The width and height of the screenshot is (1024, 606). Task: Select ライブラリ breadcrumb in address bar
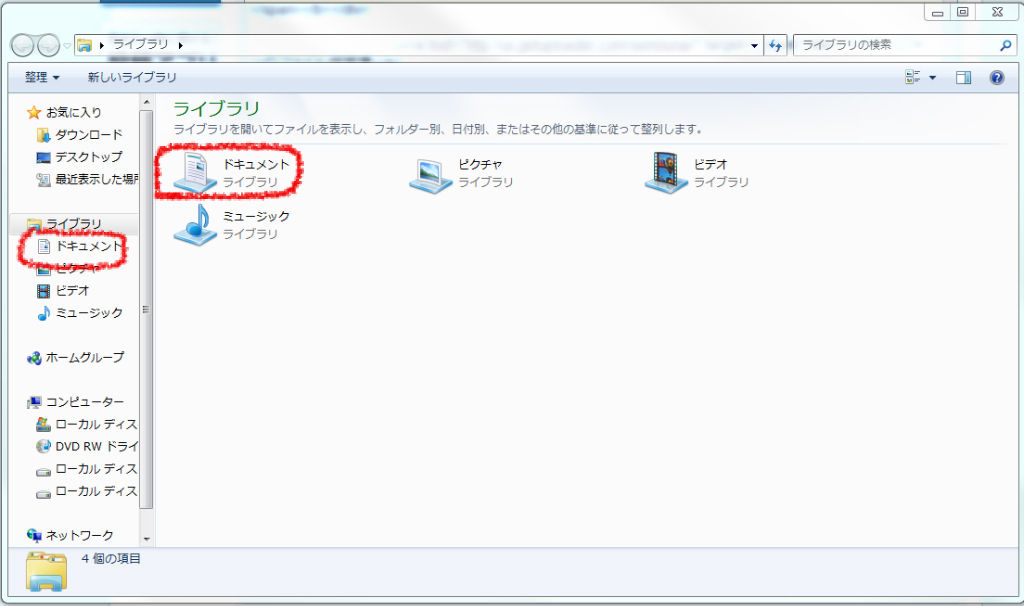tap(140, 44)
